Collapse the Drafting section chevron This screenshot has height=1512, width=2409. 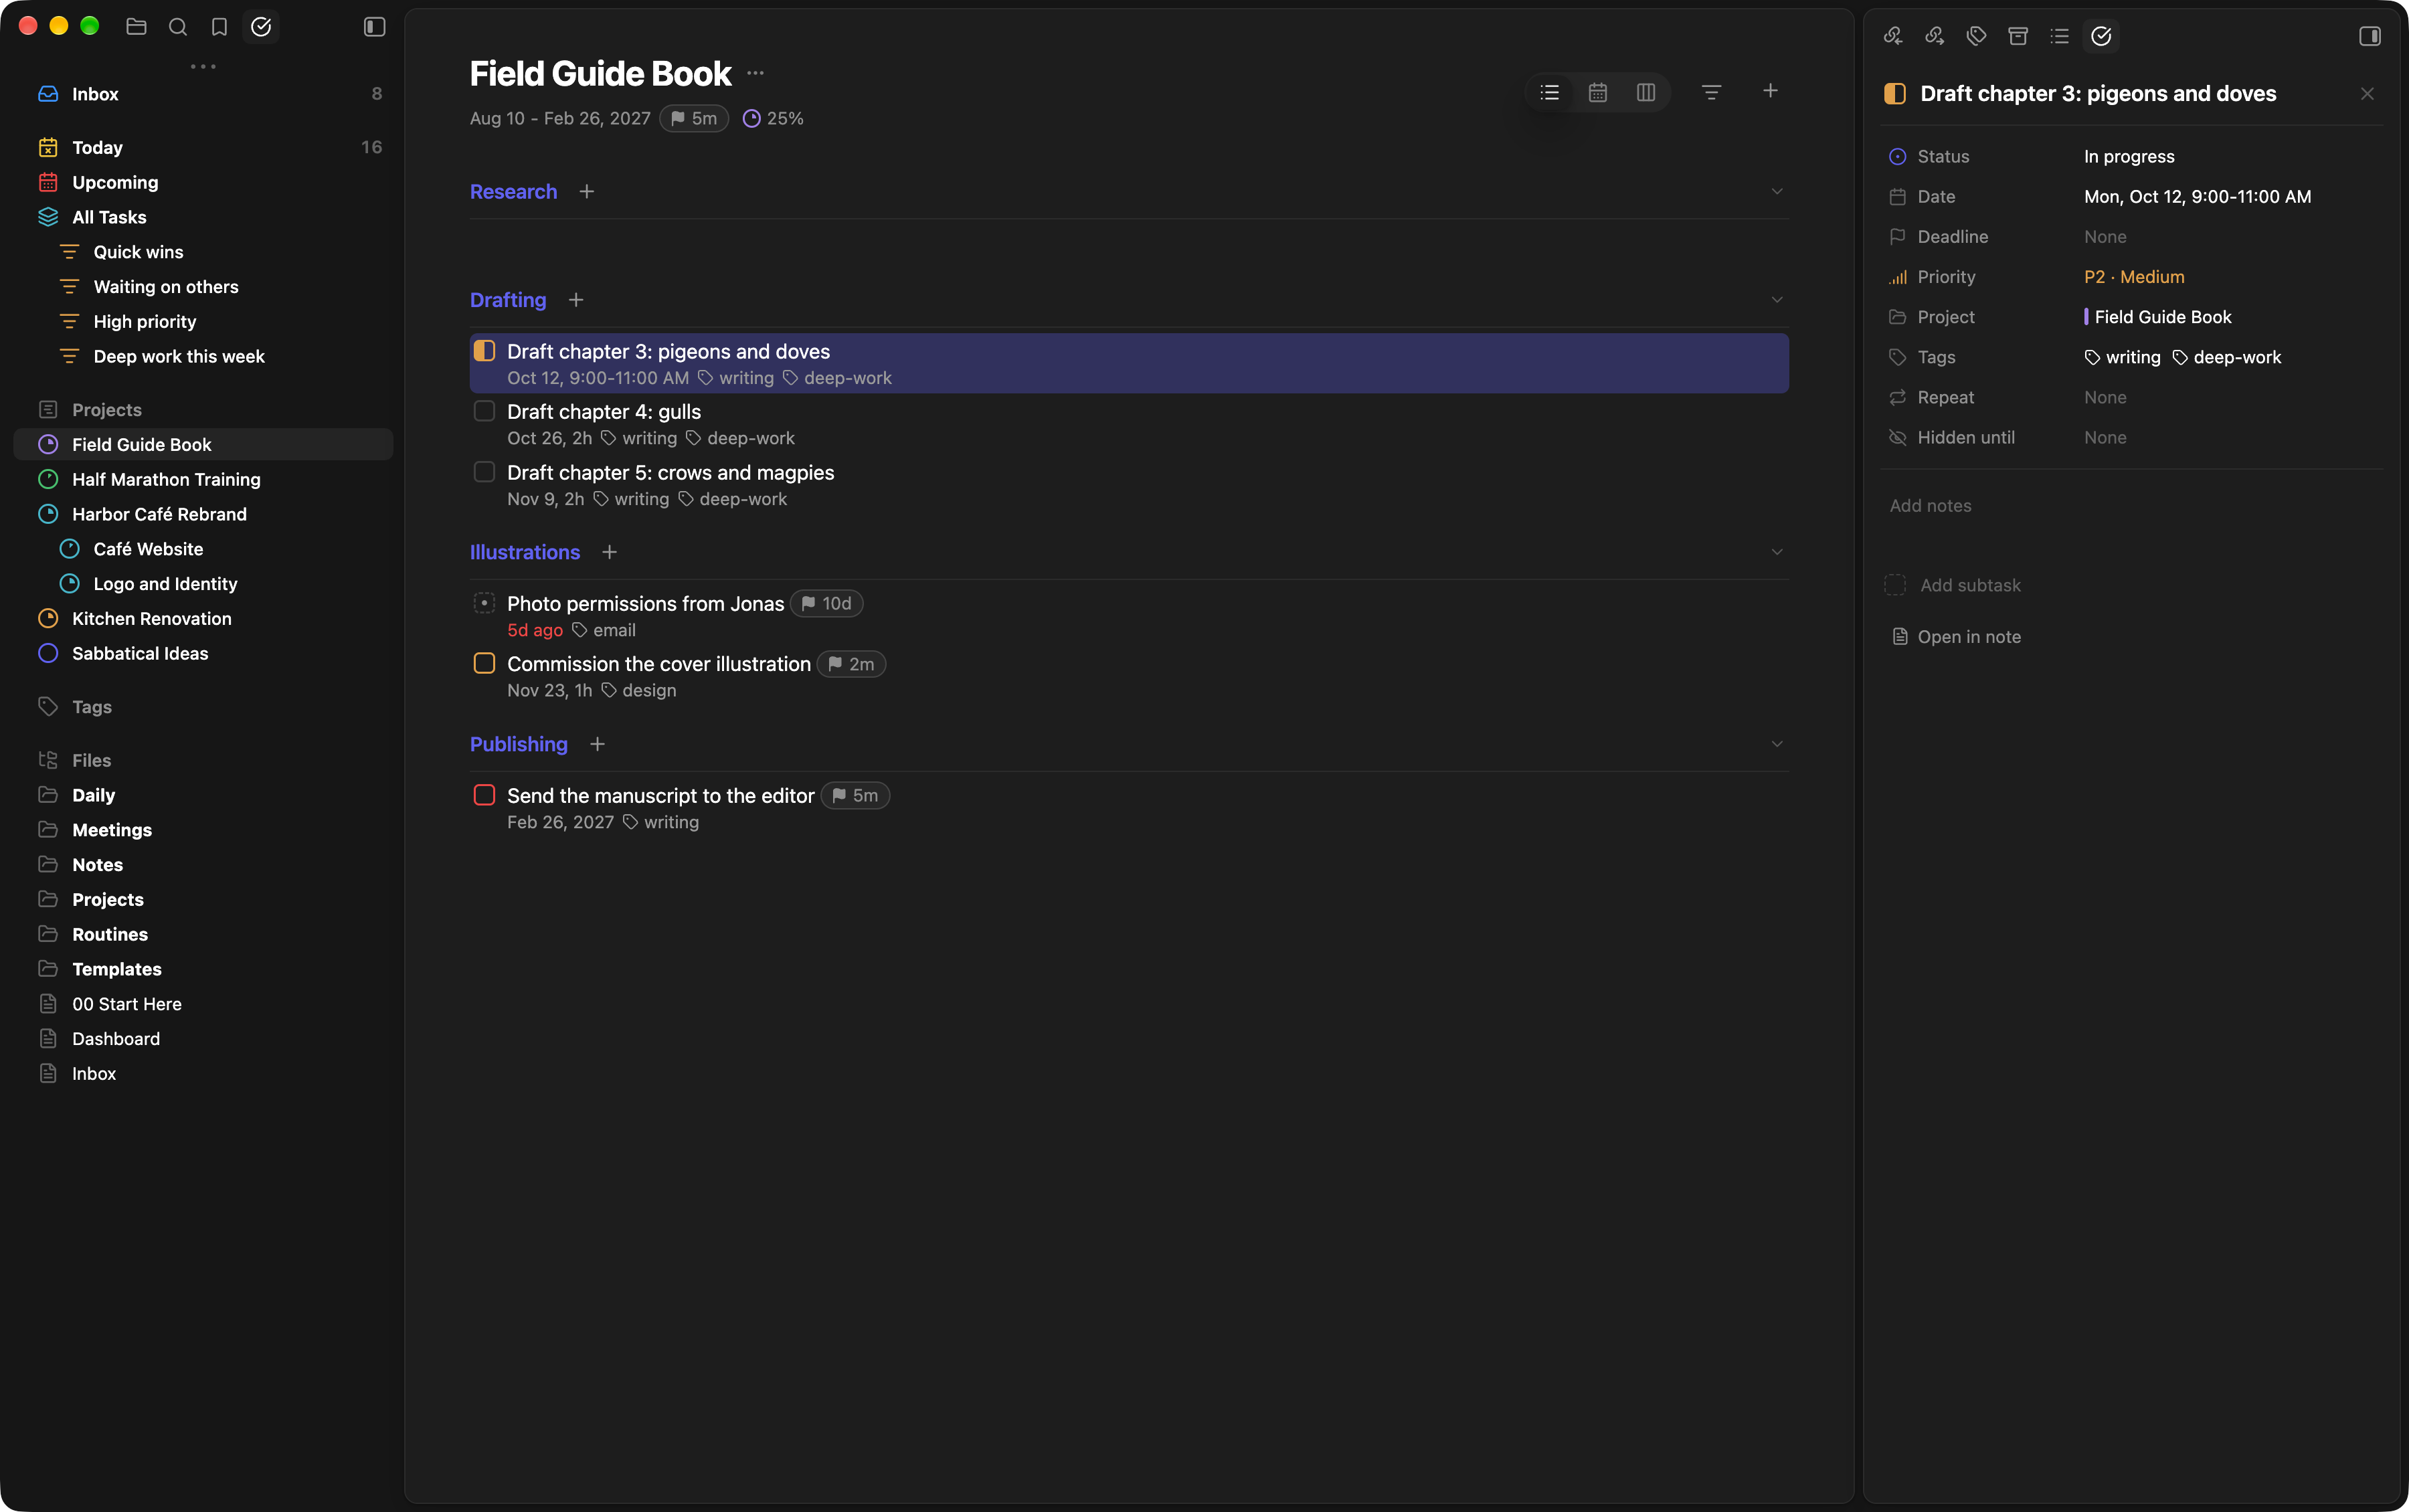pos(1777,300)
